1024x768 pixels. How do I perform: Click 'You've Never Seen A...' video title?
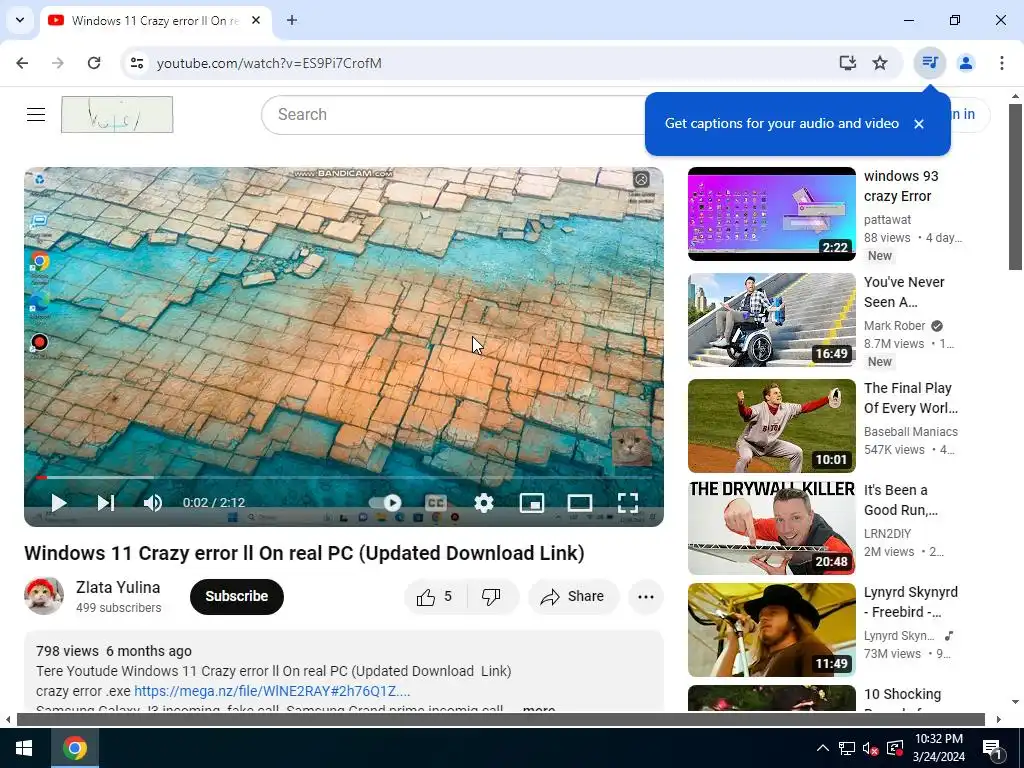coord(904,292)
